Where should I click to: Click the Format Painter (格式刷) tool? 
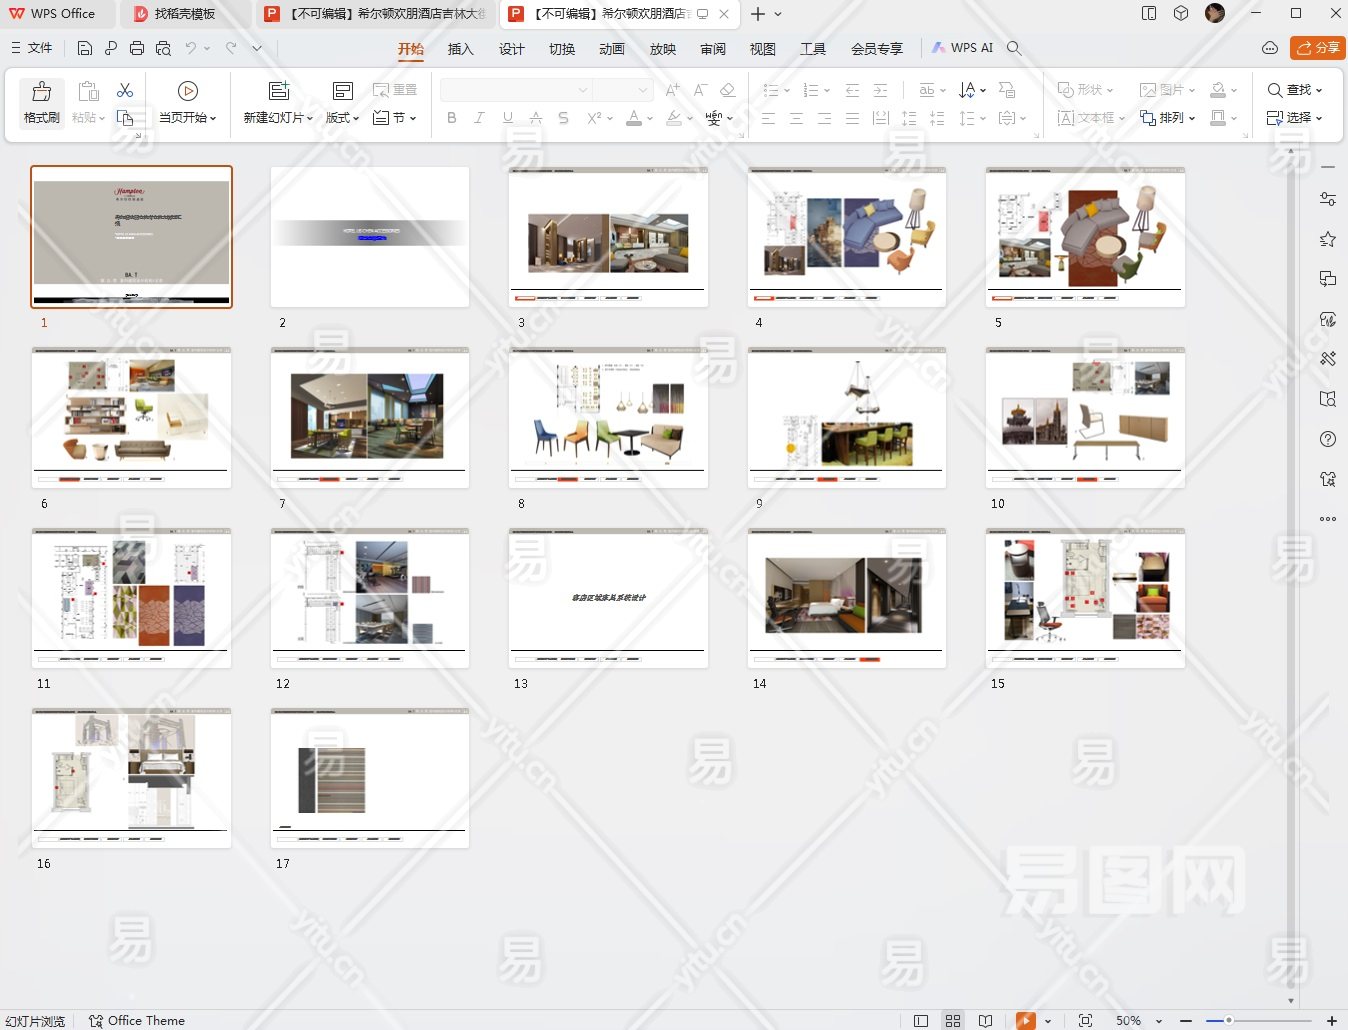point(41,102)
